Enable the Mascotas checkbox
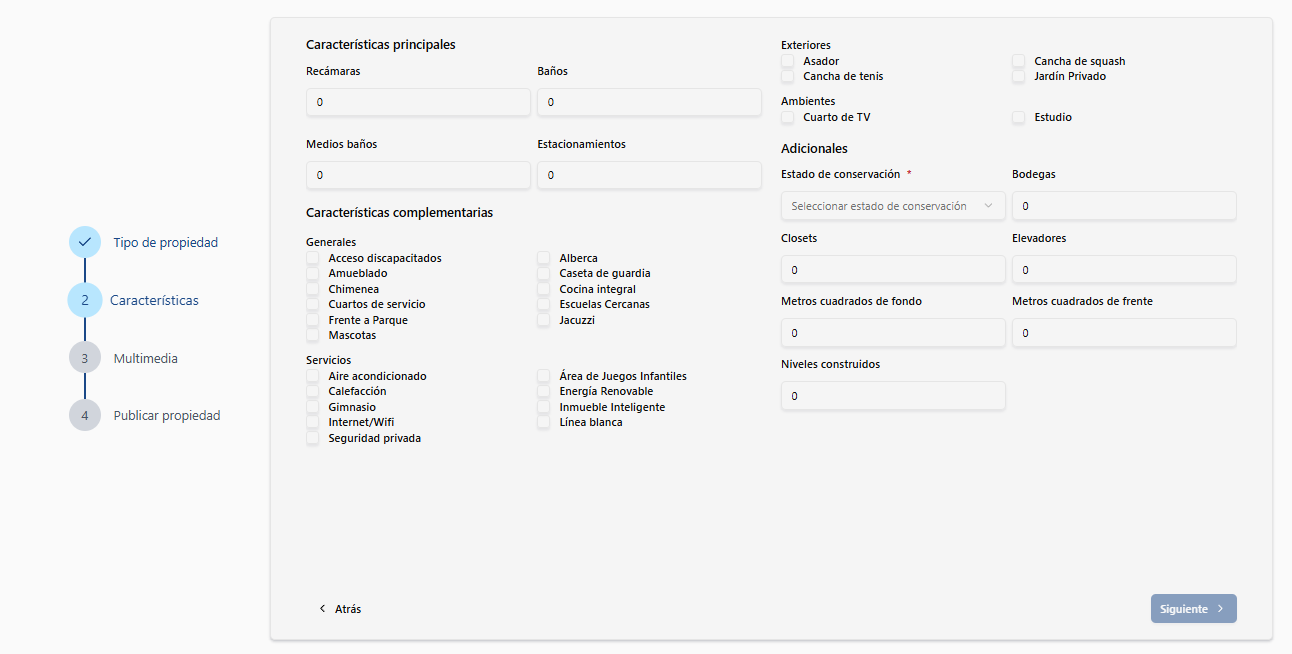Screen dimensions: 1292x654 (313, 335)
